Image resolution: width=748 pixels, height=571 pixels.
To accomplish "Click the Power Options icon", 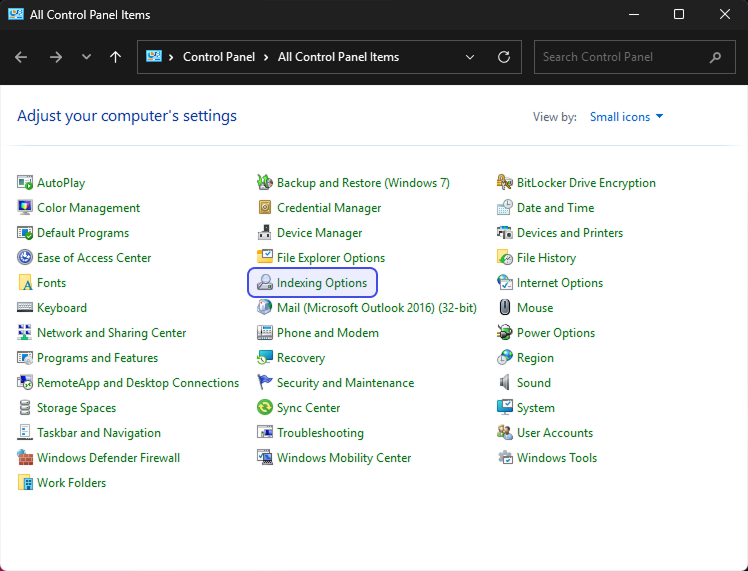I will click(505, 332).
